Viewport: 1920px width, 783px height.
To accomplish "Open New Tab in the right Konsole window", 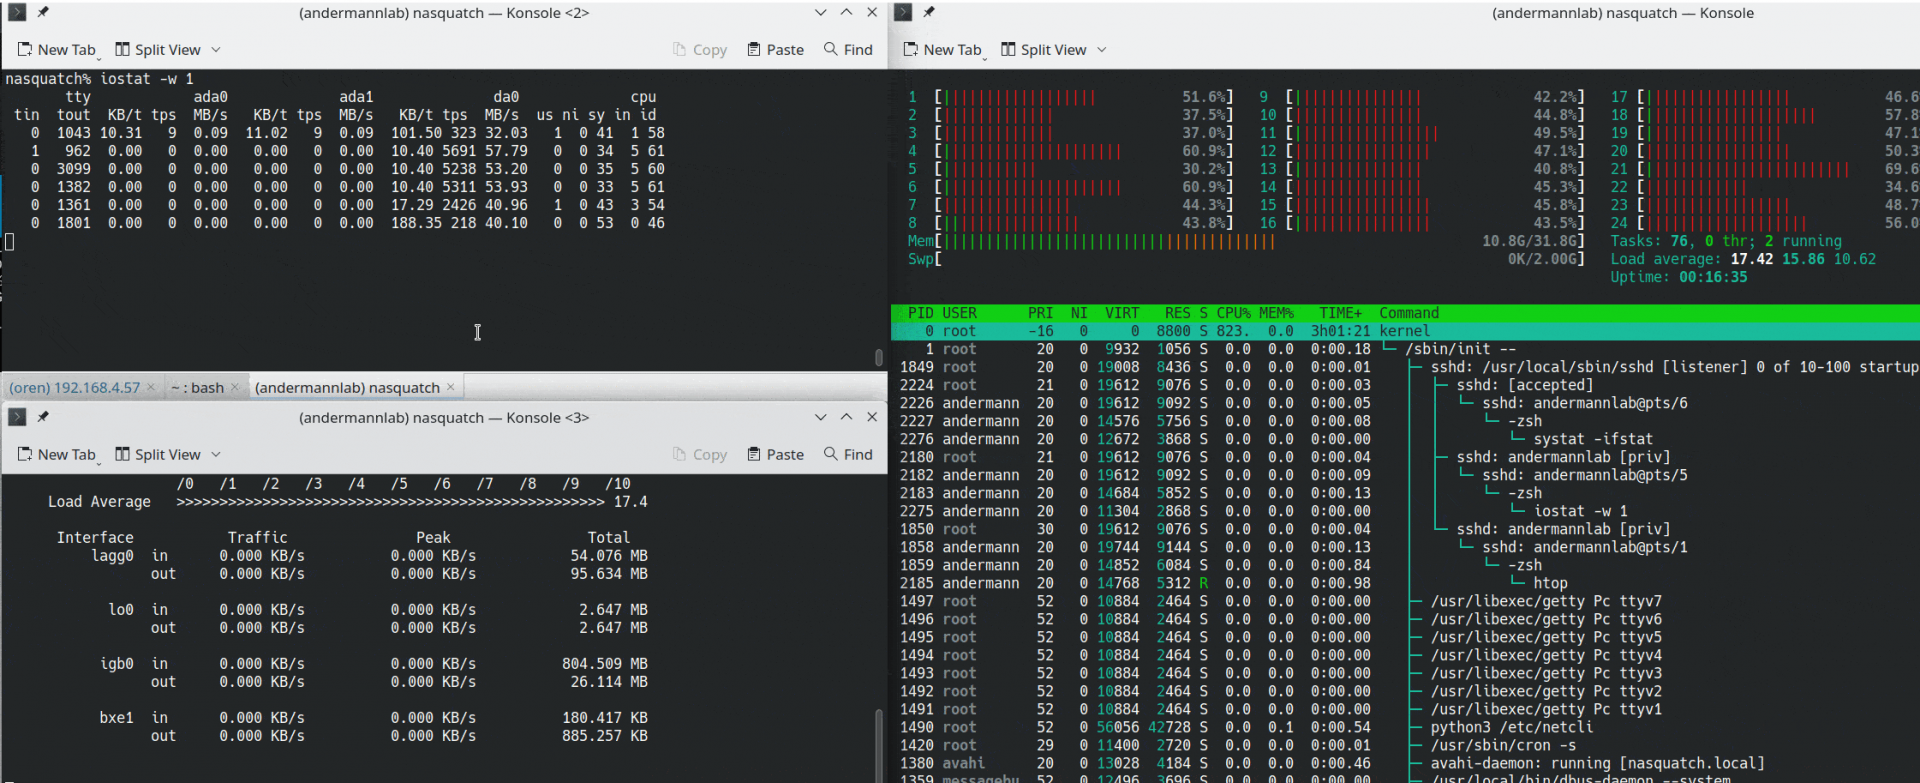I will [942, 50].
